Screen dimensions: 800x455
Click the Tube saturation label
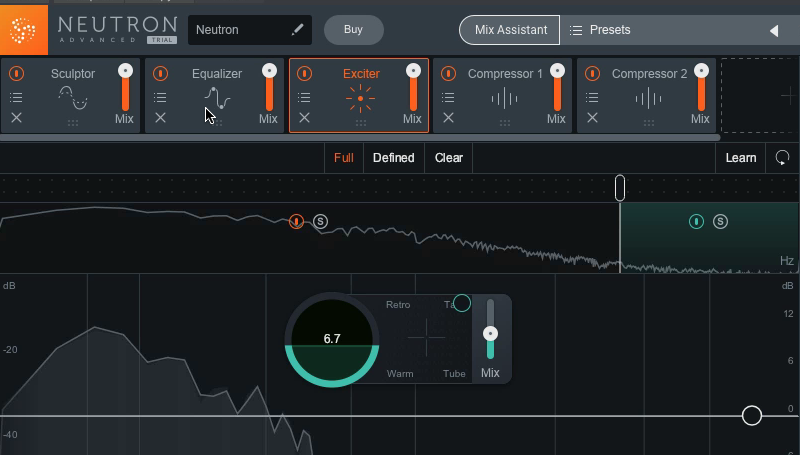tap(454, 374)
